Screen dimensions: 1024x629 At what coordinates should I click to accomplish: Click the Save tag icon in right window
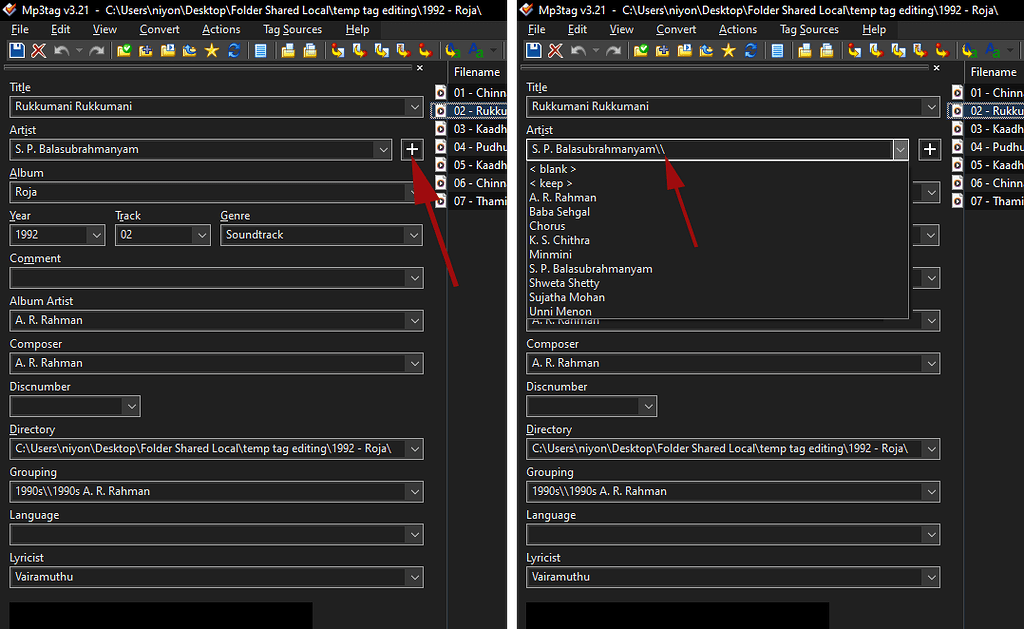[x=534, y=50]
